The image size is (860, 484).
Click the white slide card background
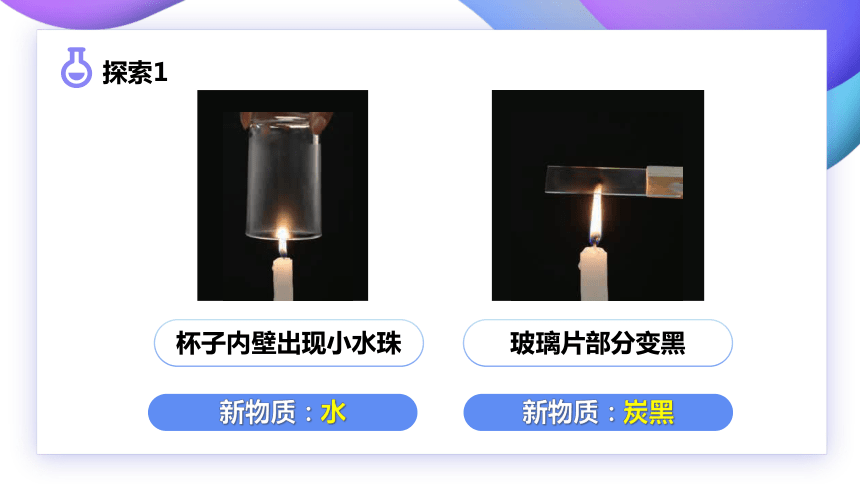click(x=431, y=242)
